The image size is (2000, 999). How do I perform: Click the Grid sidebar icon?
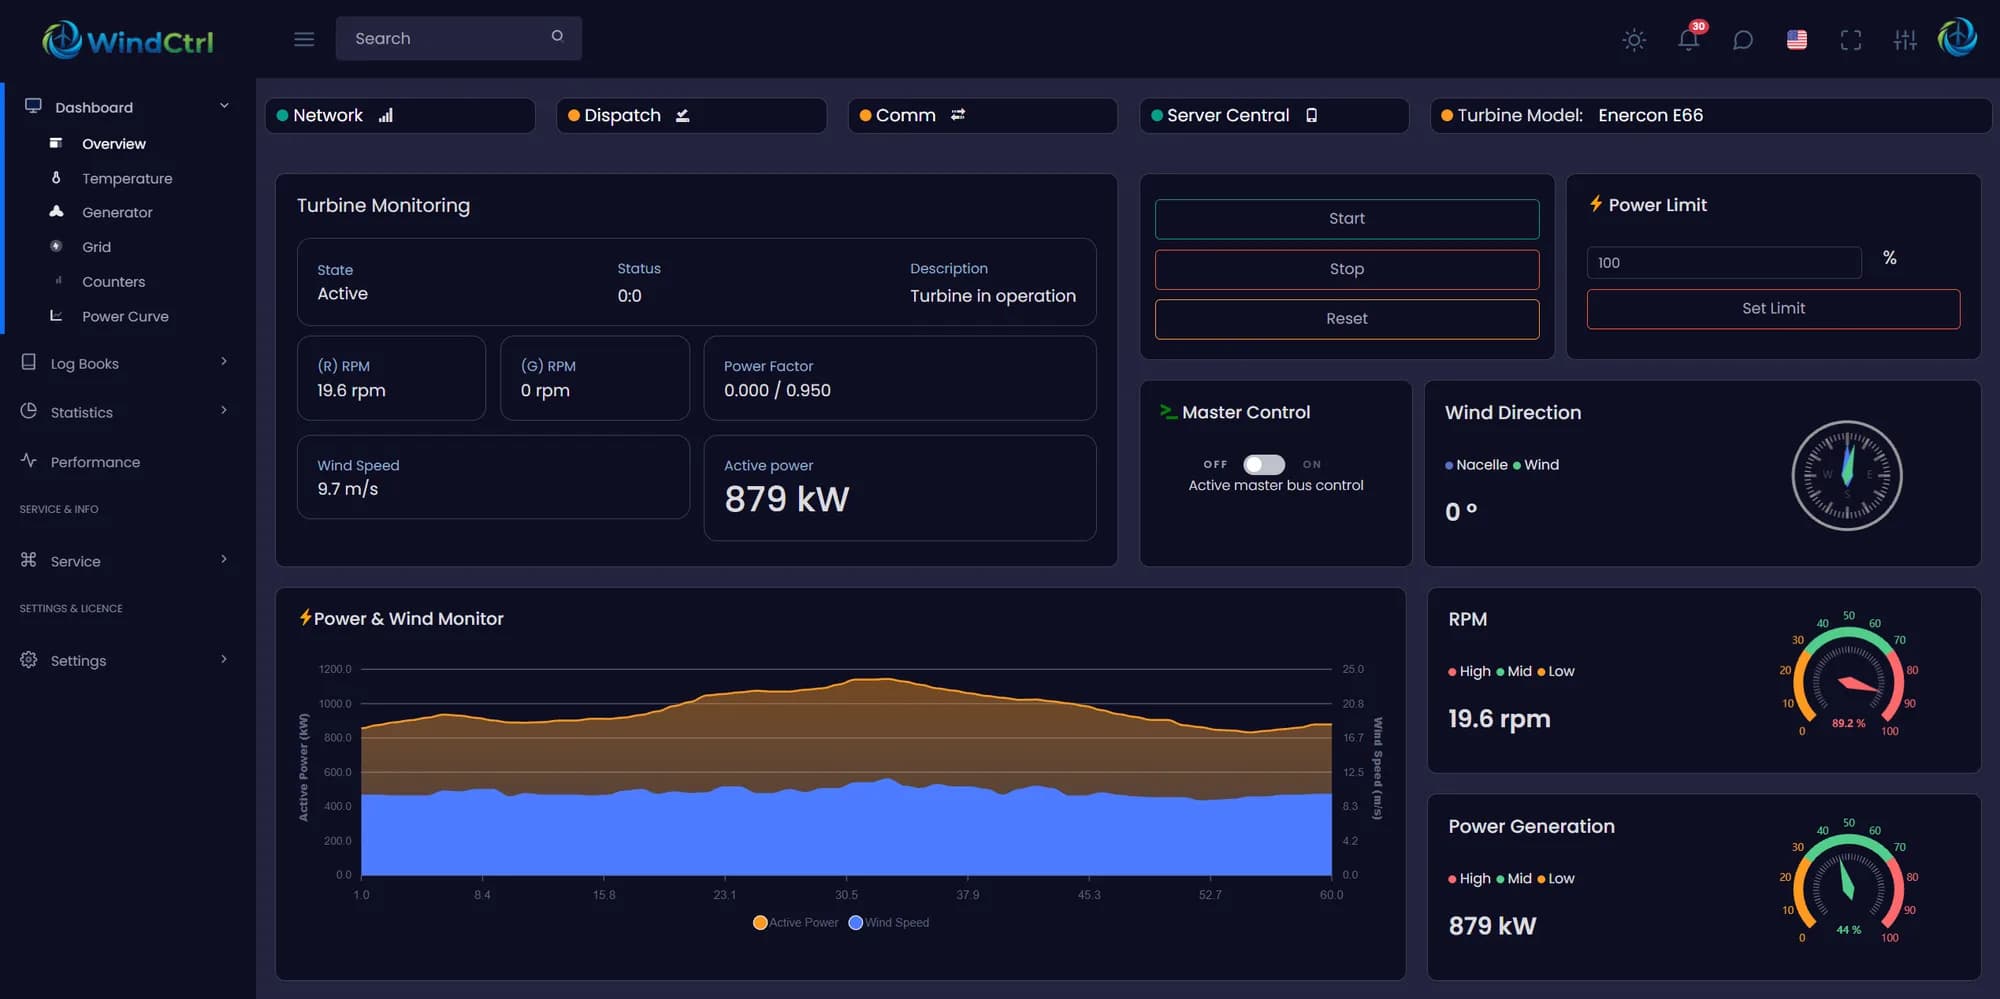click(x=56, y=246)
